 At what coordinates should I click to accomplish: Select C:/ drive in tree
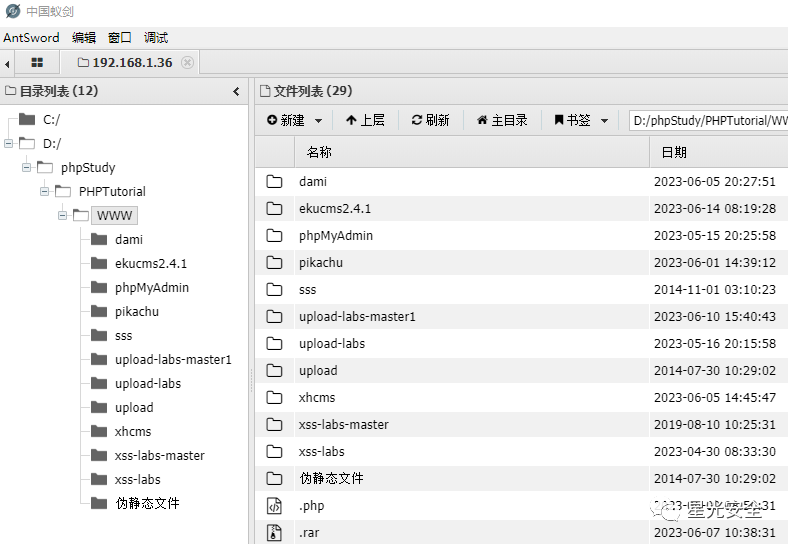(51, 120)
